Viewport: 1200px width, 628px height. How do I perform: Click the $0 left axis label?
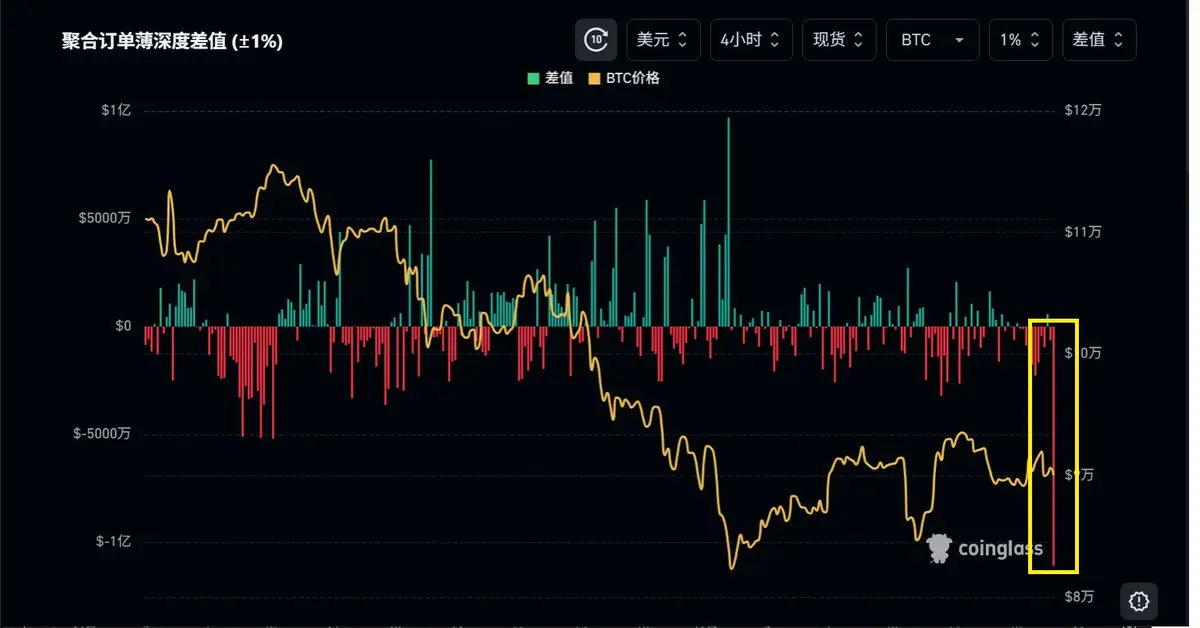tap(123, 326)
